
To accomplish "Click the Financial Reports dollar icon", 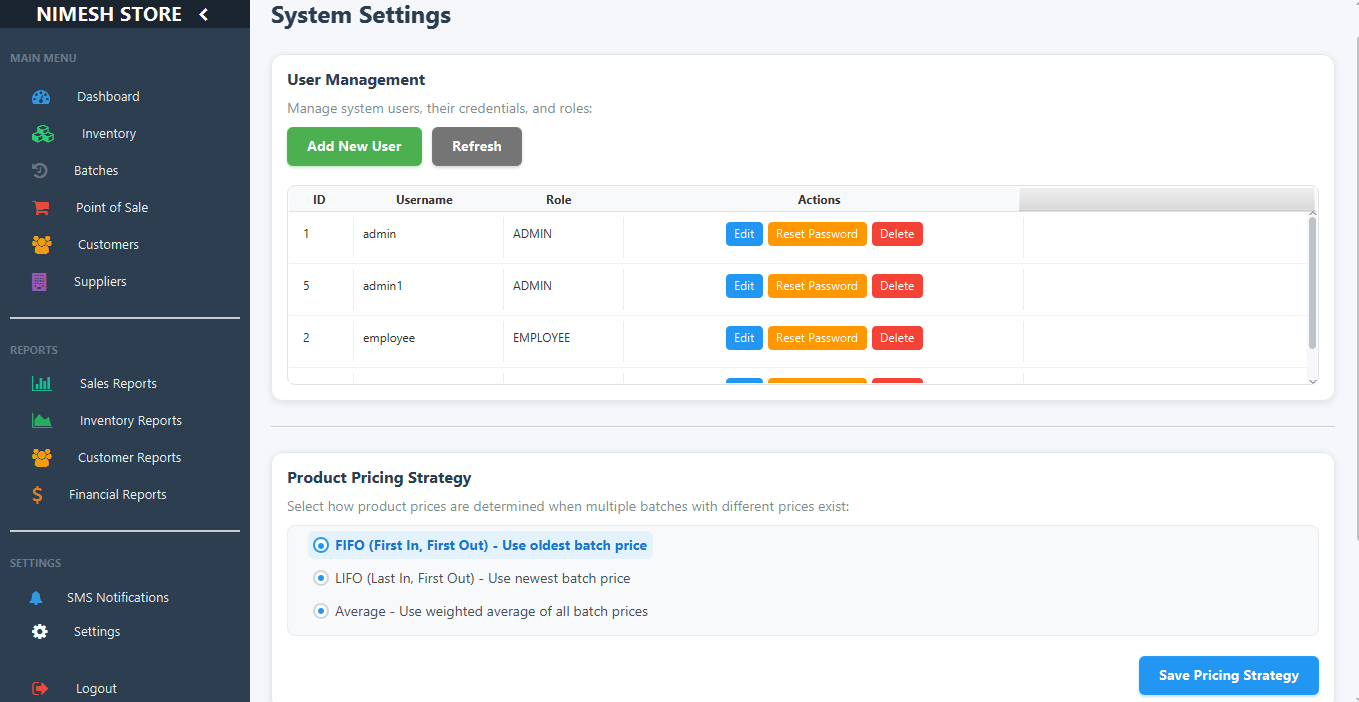I will [x=37, y=495].
